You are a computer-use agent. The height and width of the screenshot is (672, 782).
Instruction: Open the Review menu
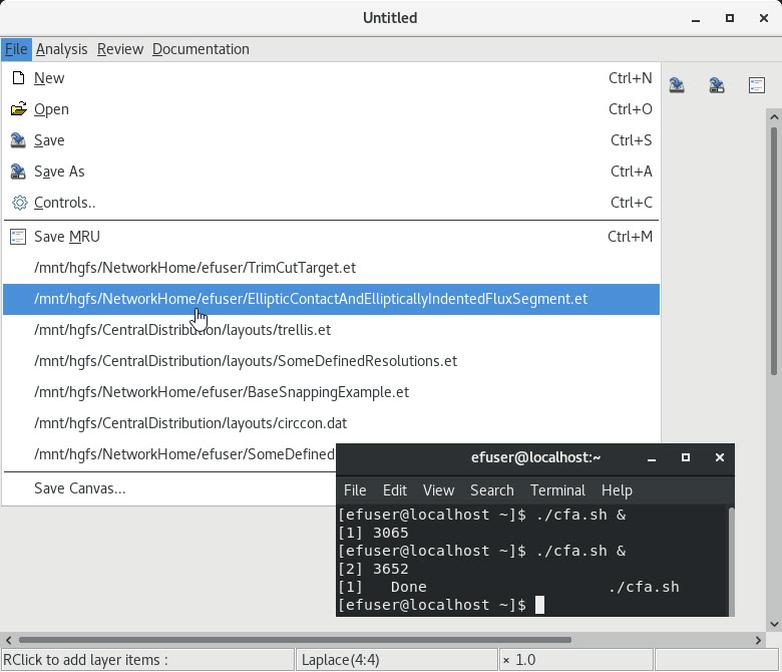click(x=119, y=49)
